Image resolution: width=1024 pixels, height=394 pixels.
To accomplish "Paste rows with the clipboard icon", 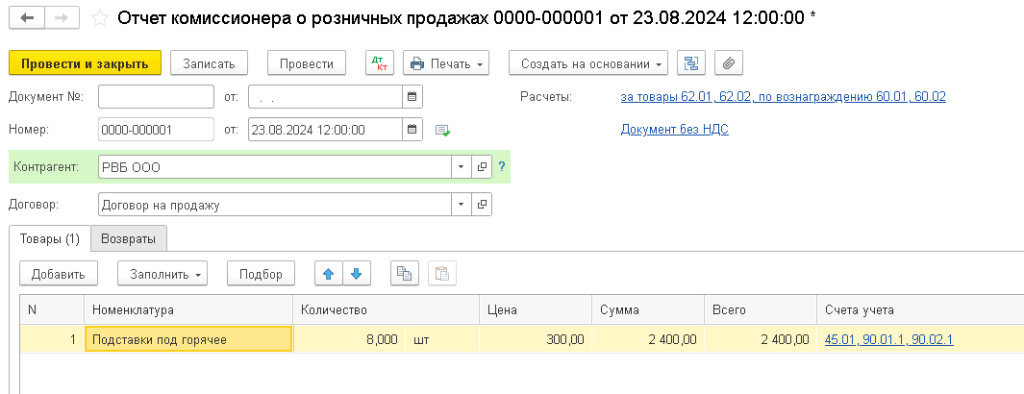I will point(442,274).
